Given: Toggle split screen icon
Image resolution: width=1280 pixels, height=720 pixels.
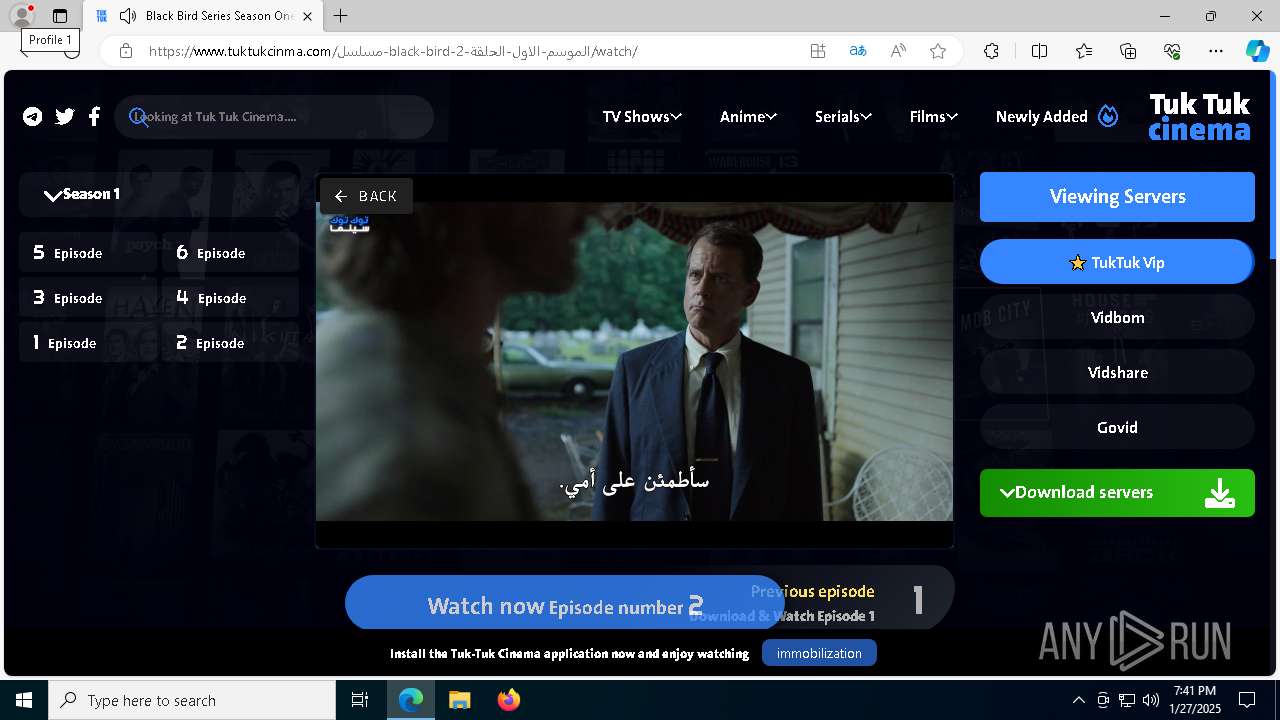Looking at the screenshot, I should 1039,51.
